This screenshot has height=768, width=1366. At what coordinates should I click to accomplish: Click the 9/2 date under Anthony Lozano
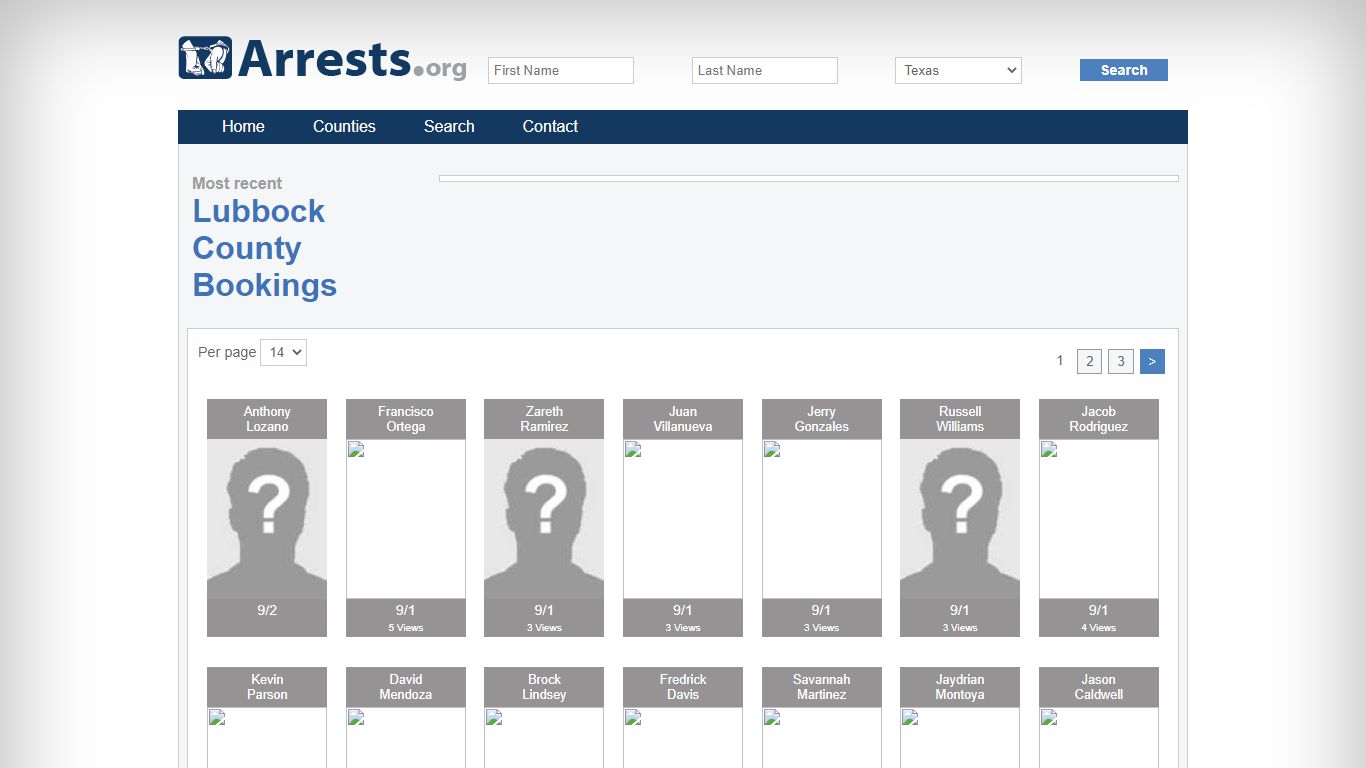(x=267, y=610)
